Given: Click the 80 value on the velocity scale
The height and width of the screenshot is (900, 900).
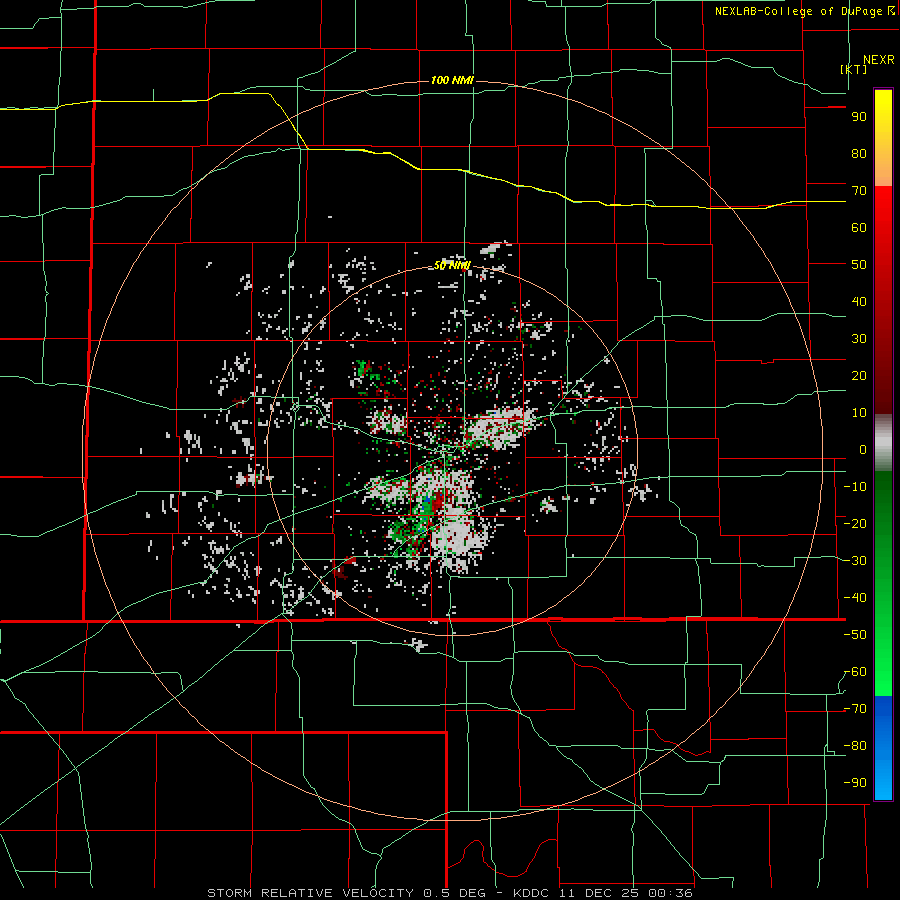Looking at the screenshot, I should [x=859, y=154].
